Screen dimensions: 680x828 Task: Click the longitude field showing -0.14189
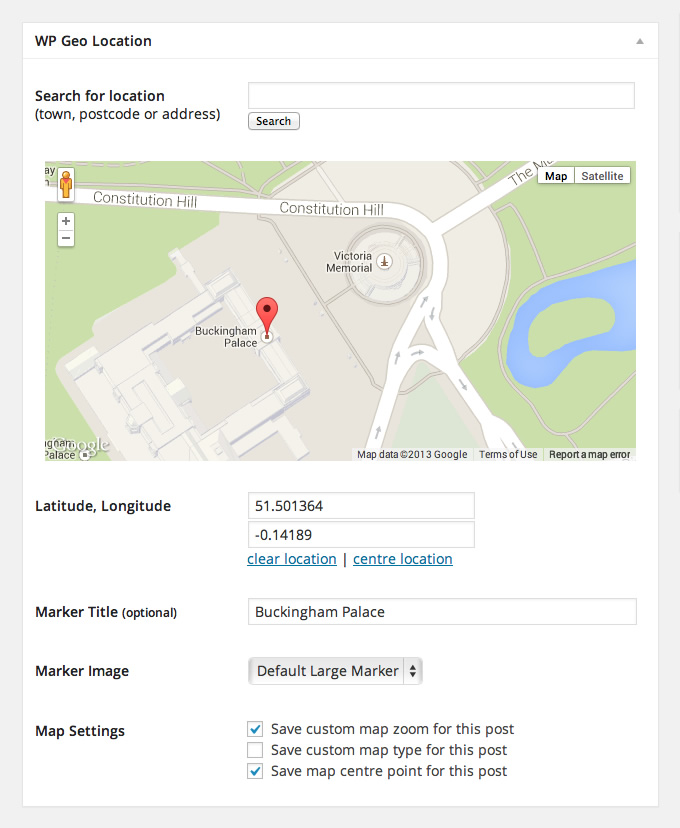coord(361,535)
